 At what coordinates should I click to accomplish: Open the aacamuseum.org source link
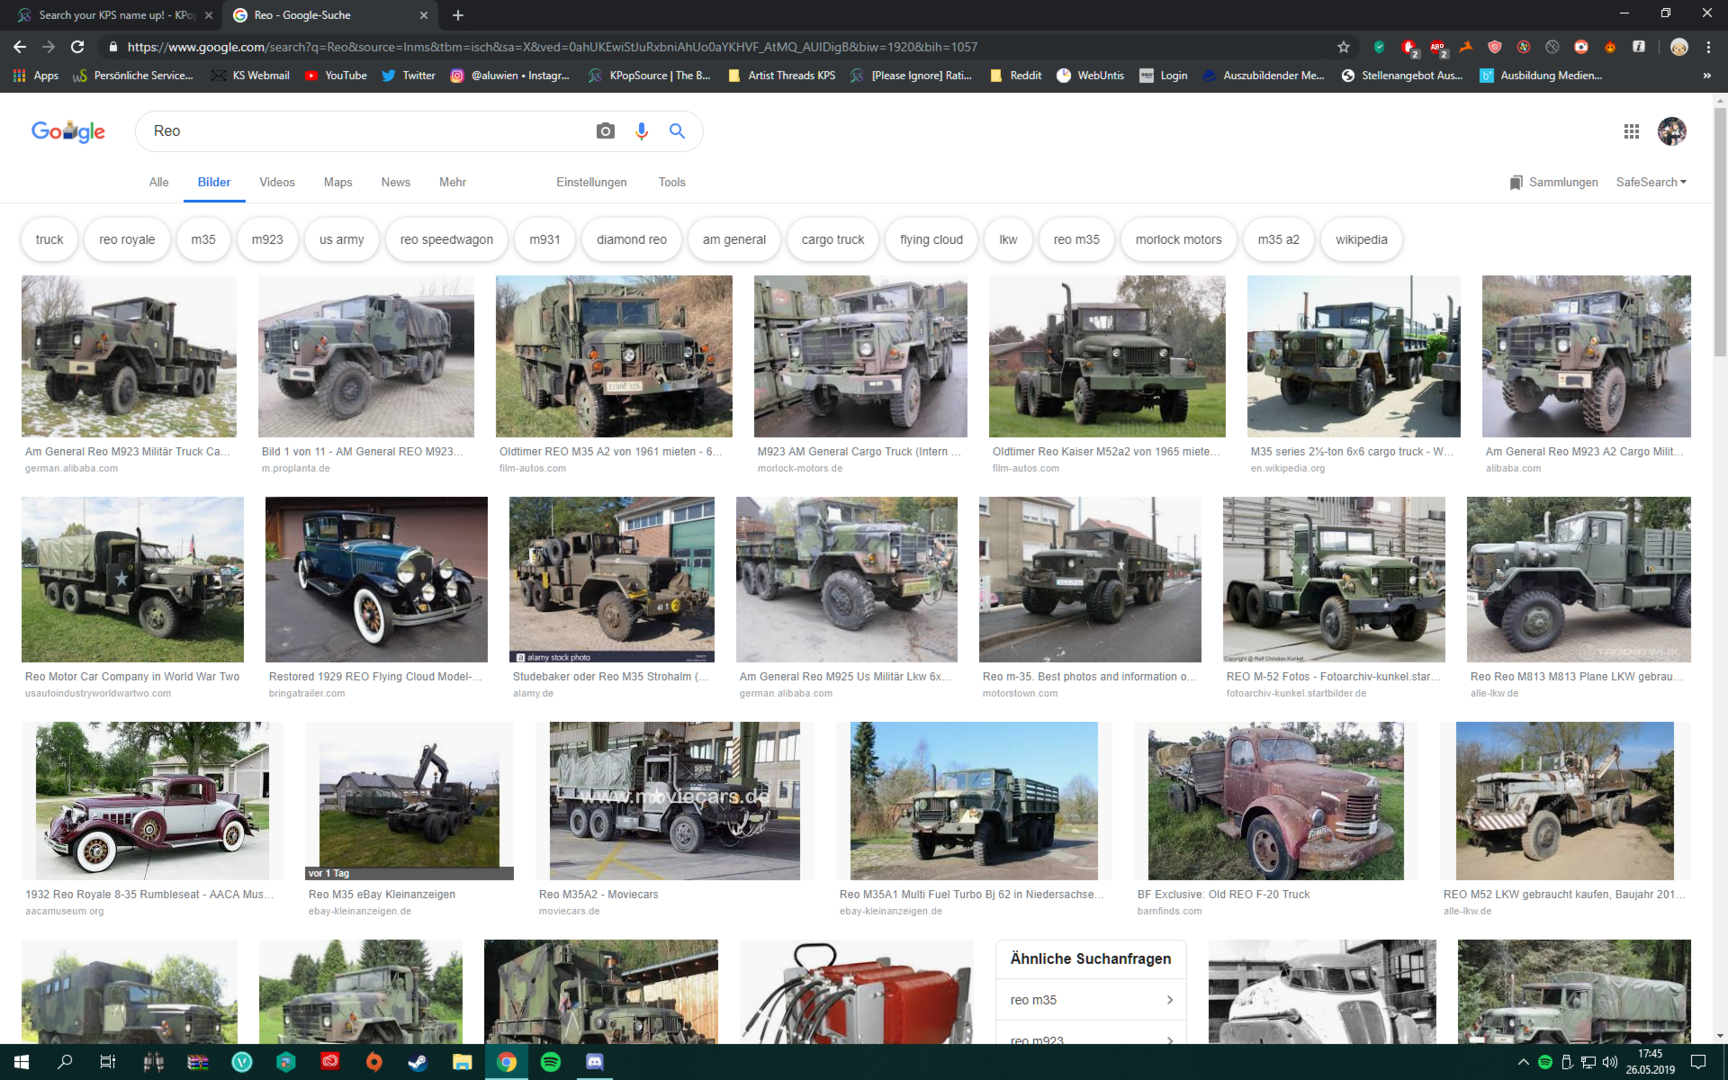(64, 911)
